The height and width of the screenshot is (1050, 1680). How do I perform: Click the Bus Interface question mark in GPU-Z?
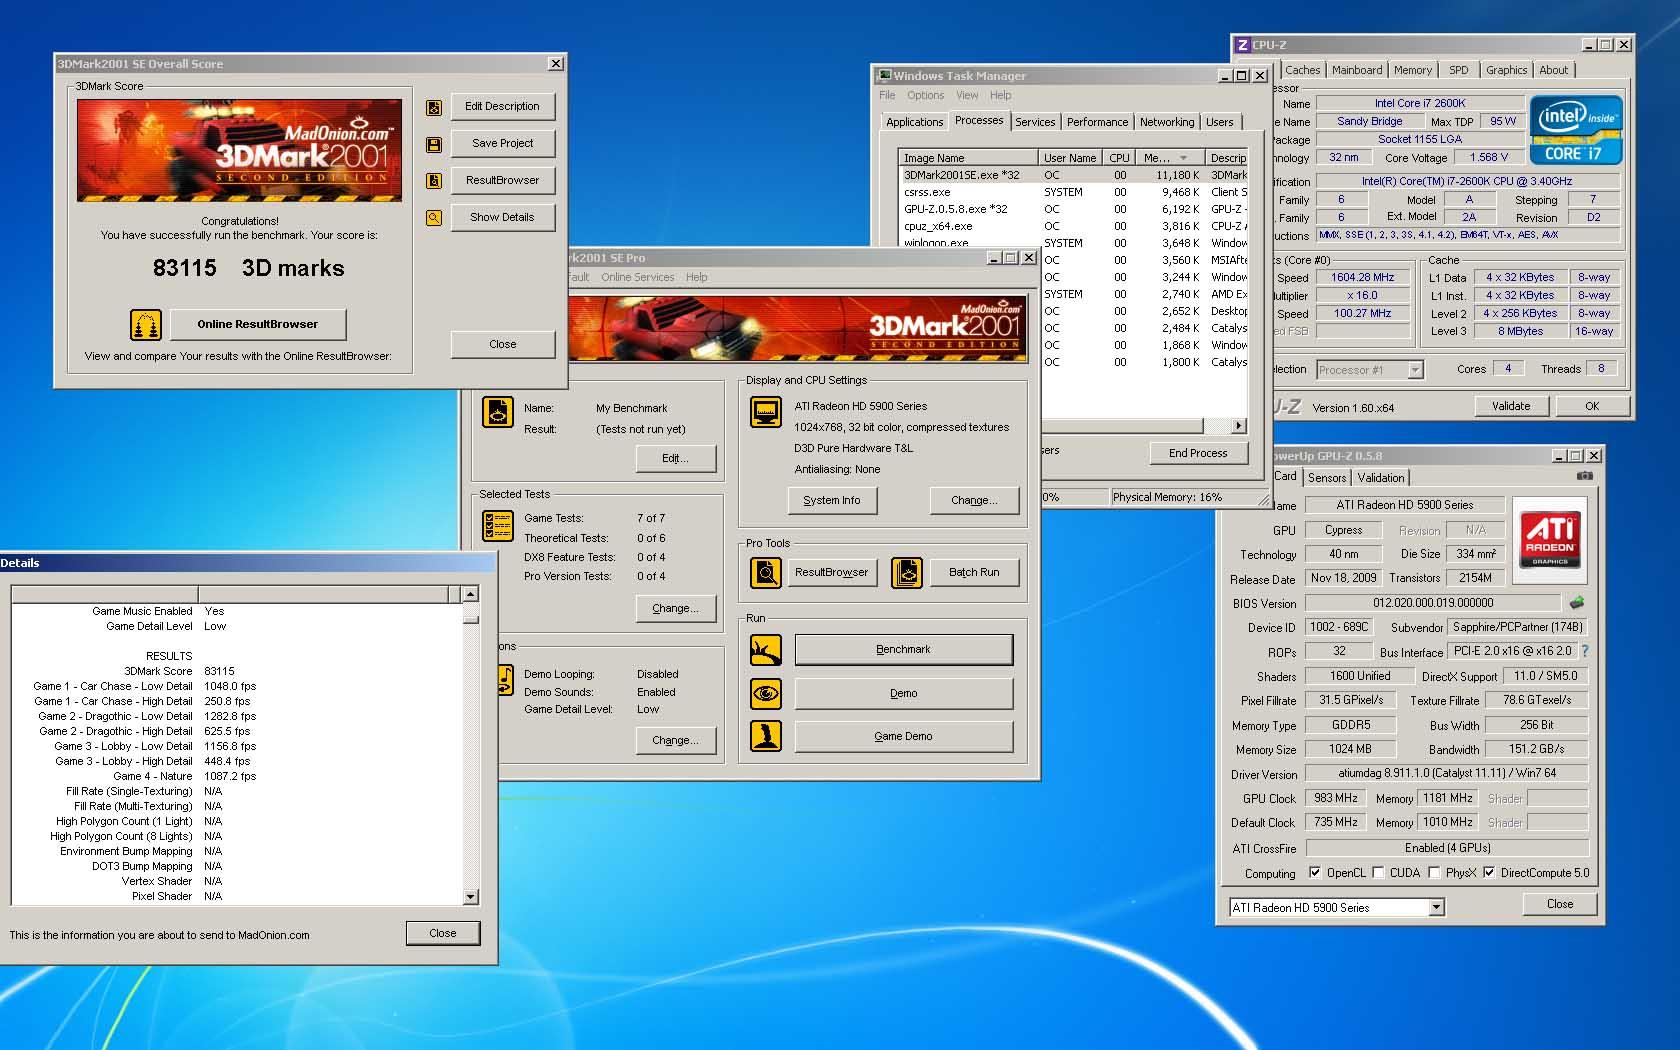pos(1585,651)
